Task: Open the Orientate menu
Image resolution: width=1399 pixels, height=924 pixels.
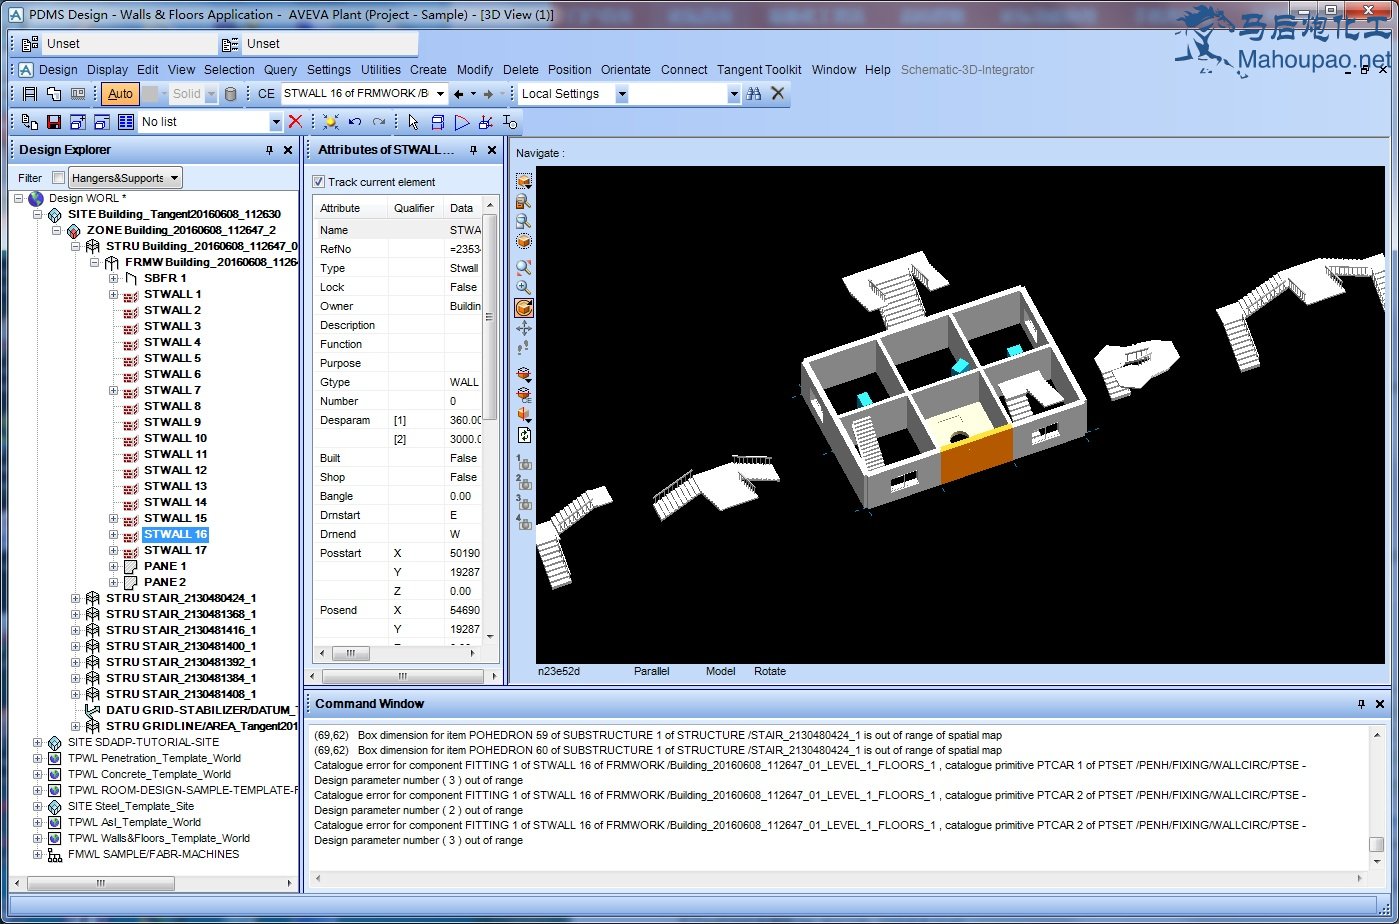Action: [x=625, y=69]
